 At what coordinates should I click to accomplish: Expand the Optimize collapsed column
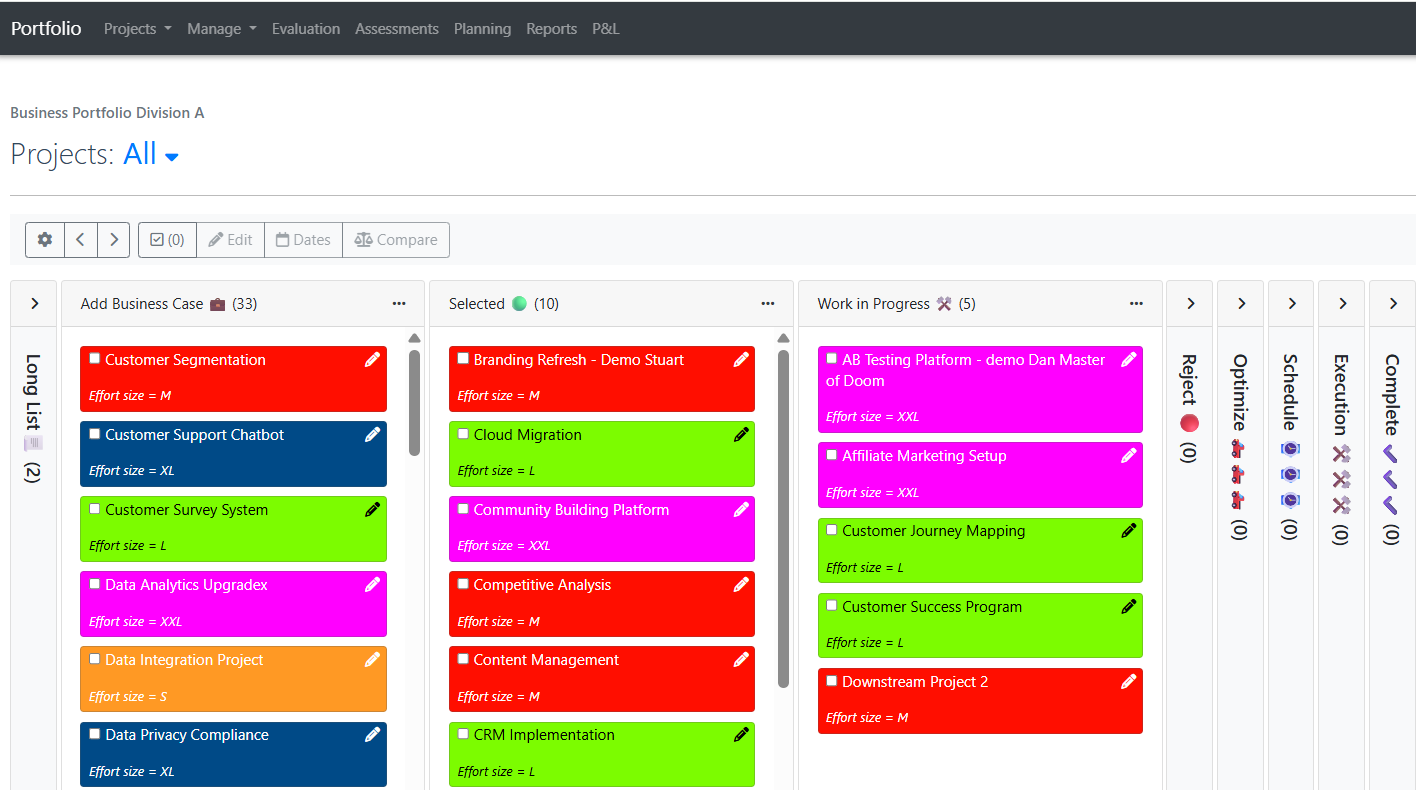(1240, 303)
